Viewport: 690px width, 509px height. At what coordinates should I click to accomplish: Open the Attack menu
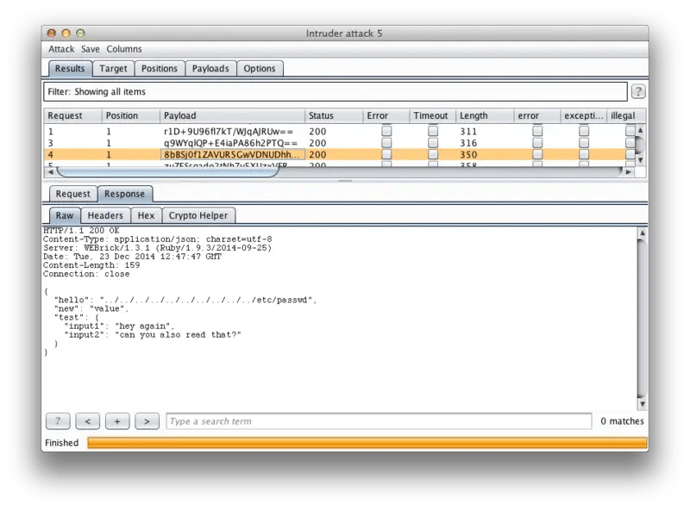(x=61, y=49)
